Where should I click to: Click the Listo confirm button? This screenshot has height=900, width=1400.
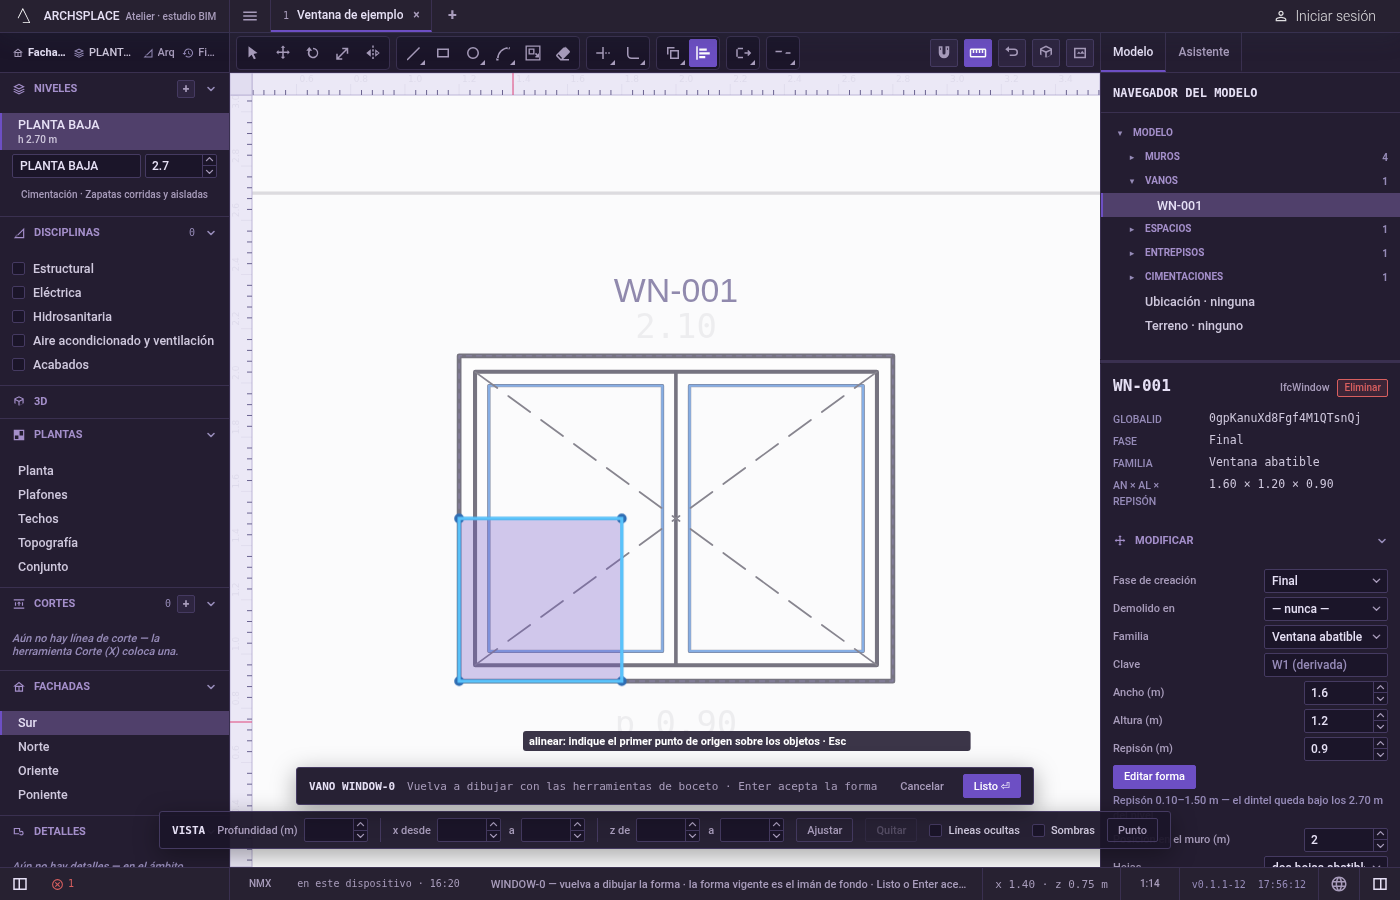click(992, 786)
